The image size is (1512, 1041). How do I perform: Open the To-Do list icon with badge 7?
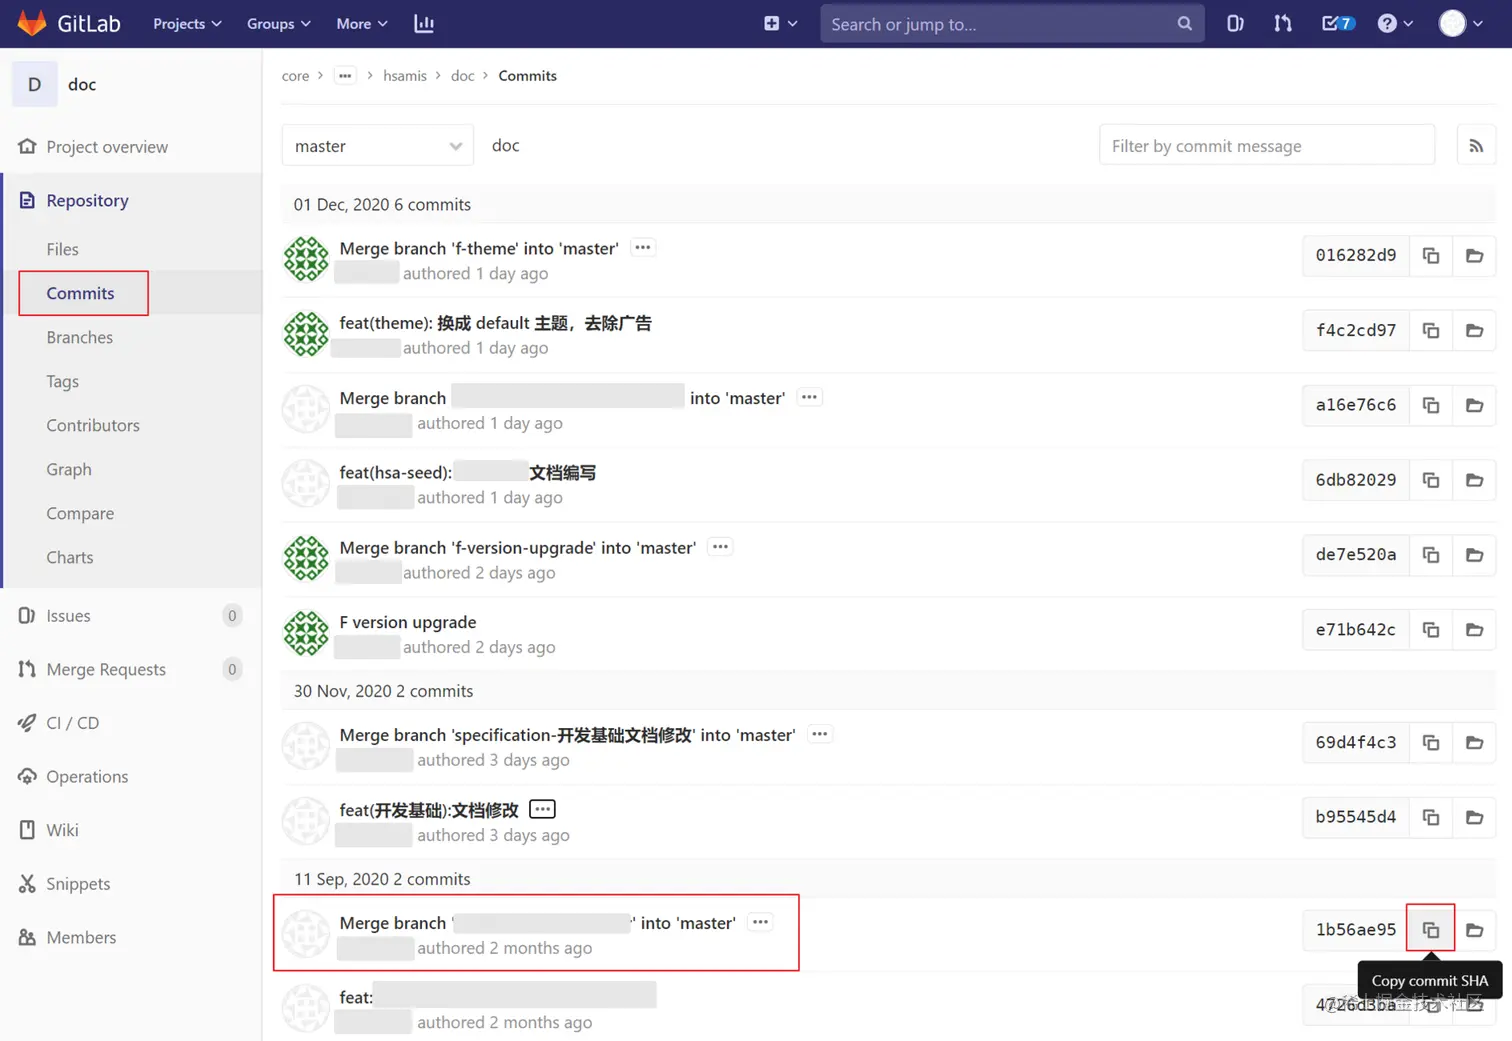click(x=1338, y=24)
